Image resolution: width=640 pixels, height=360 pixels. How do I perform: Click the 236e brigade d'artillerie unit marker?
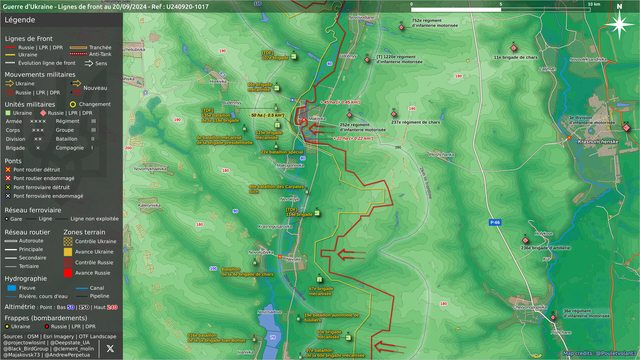(x=525, y=240)
